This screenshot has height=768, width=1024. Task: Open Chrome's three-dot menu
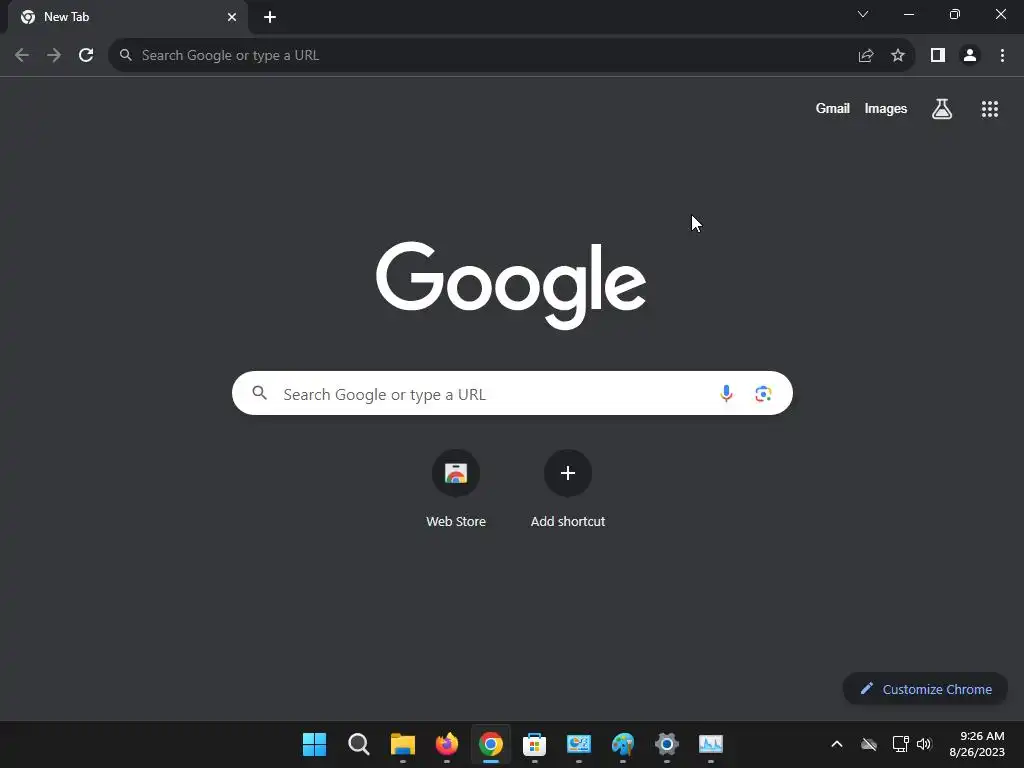1002,56
